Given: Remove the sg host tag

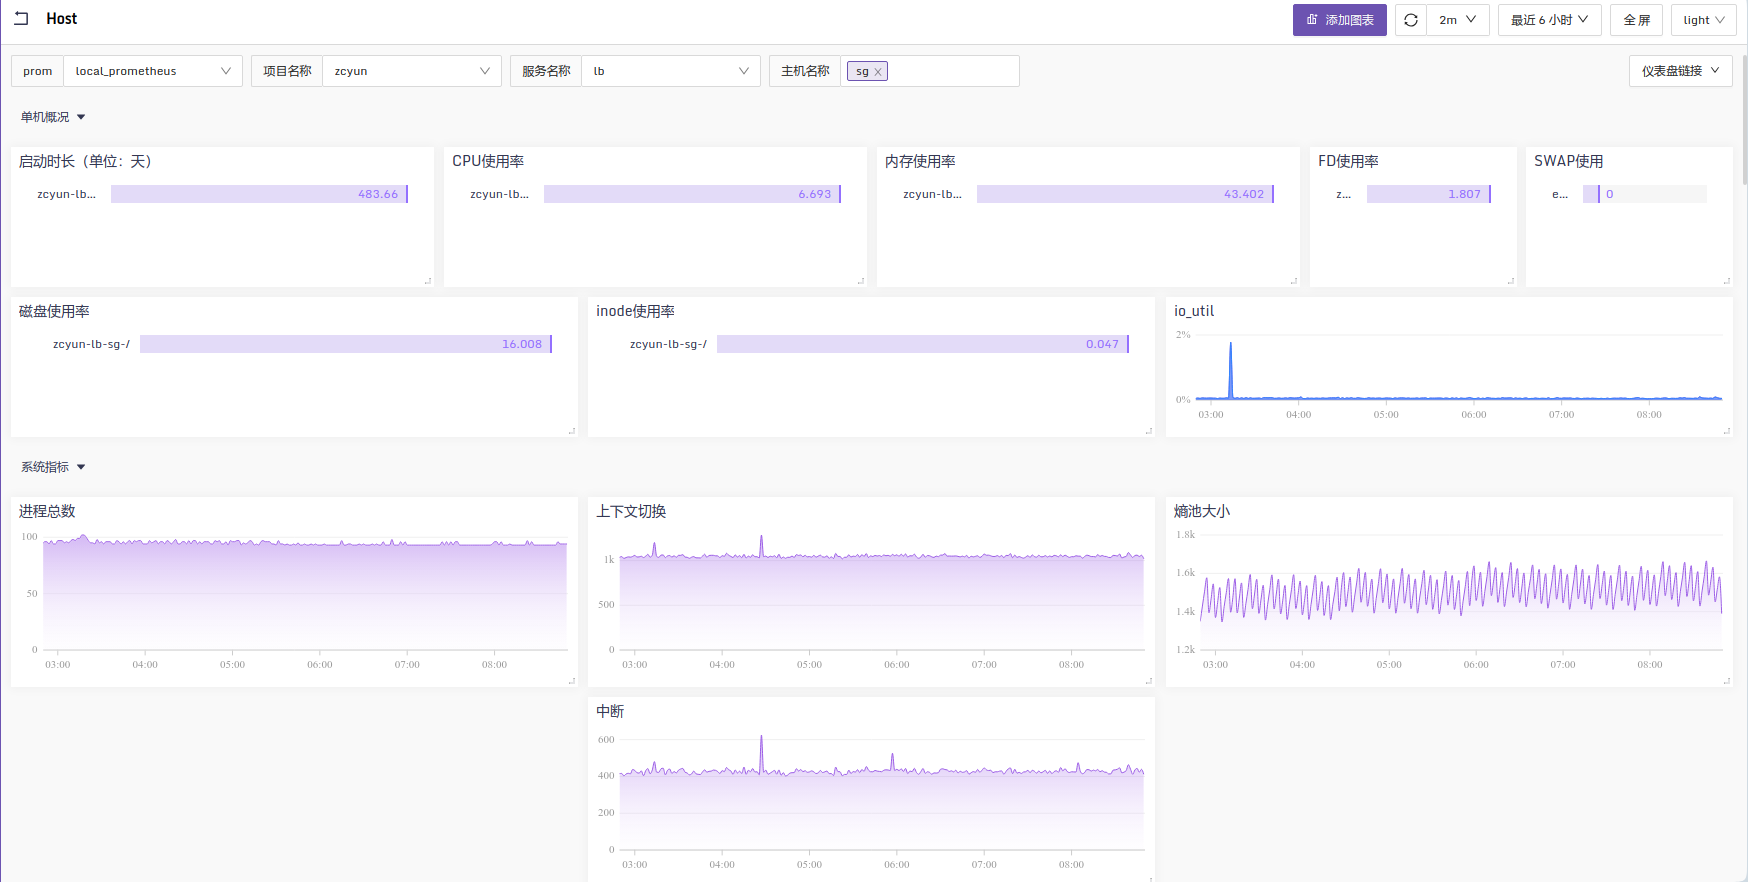Looking at the screenshot, I should pos(878,72).
